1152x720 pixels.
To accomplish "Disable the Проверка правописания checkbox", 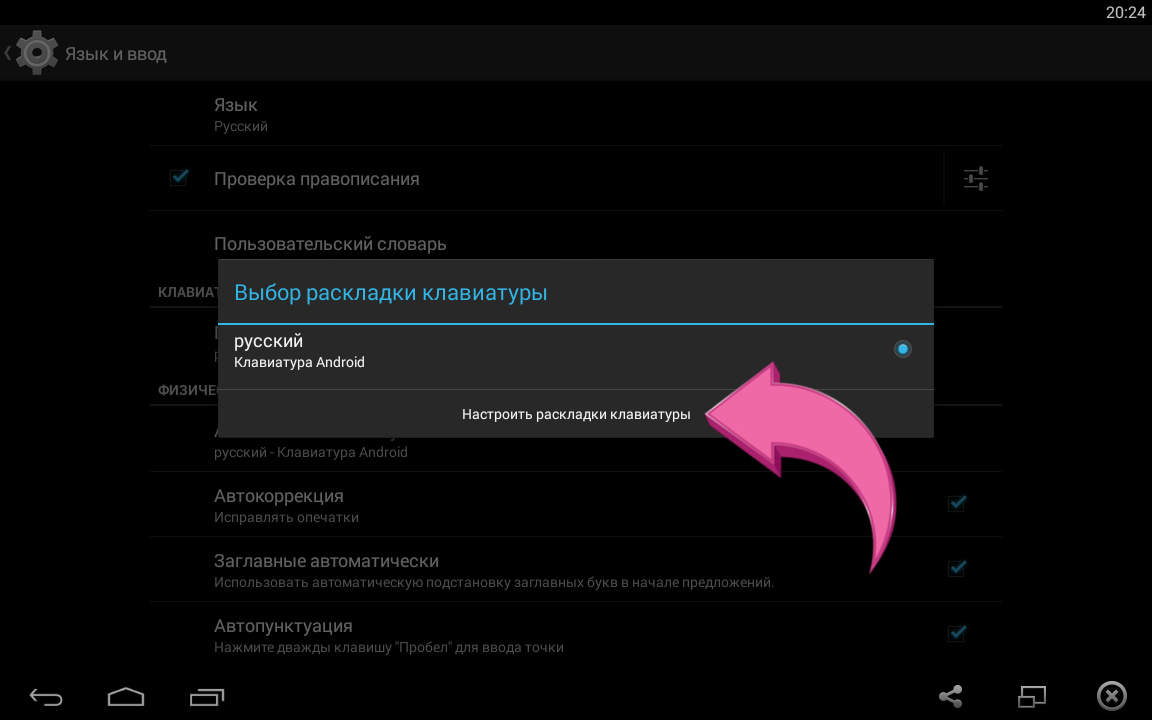I will (179, 178).
